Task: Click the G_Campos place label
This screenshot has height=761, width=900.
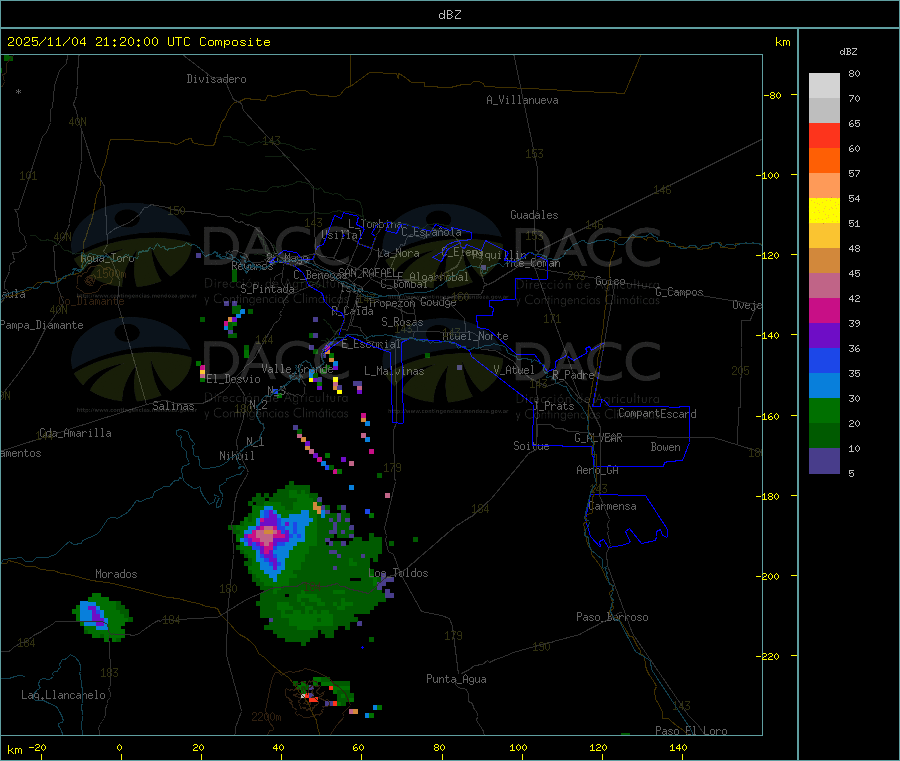Action: click(680, 292)
